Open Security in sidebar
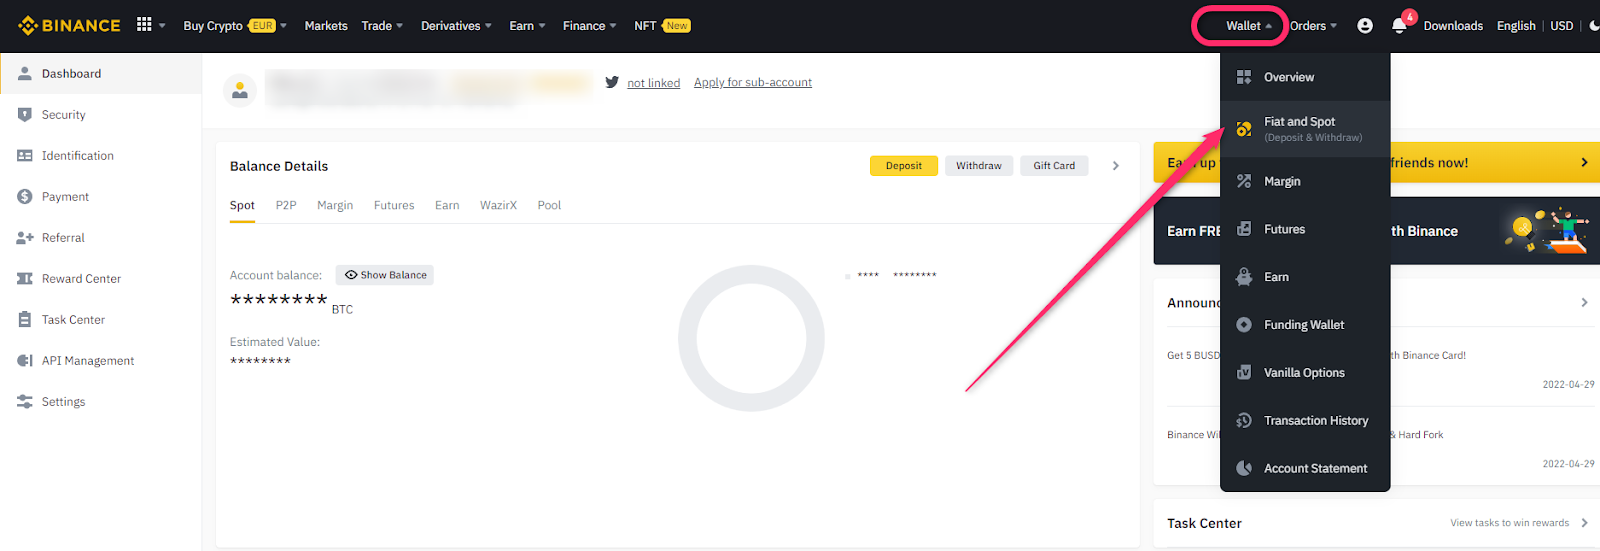The height and width of the screenshot is (551, 1600). (x=101, y=115)
